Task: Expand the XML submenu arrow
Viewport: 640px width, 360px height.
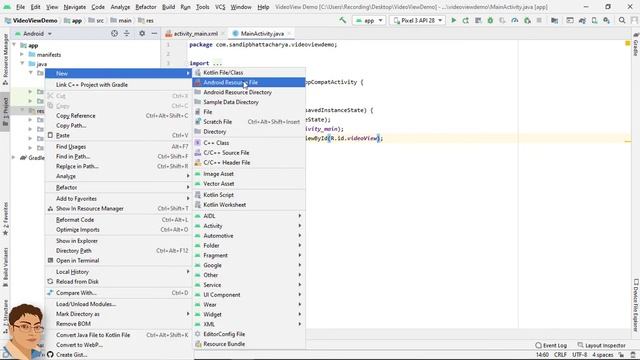Action: [x=300, y=324]
